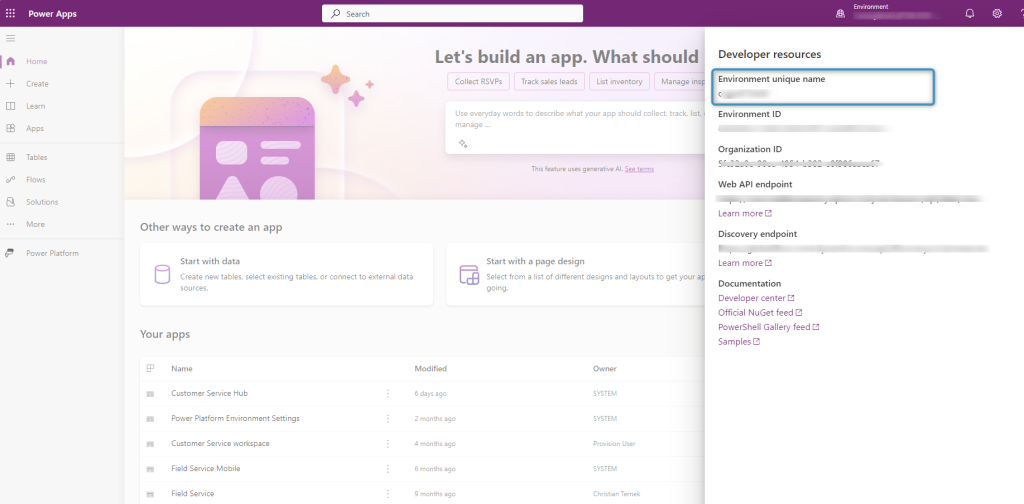
Task: Select the Track sales leads suggestion
Action: point(549,82)
